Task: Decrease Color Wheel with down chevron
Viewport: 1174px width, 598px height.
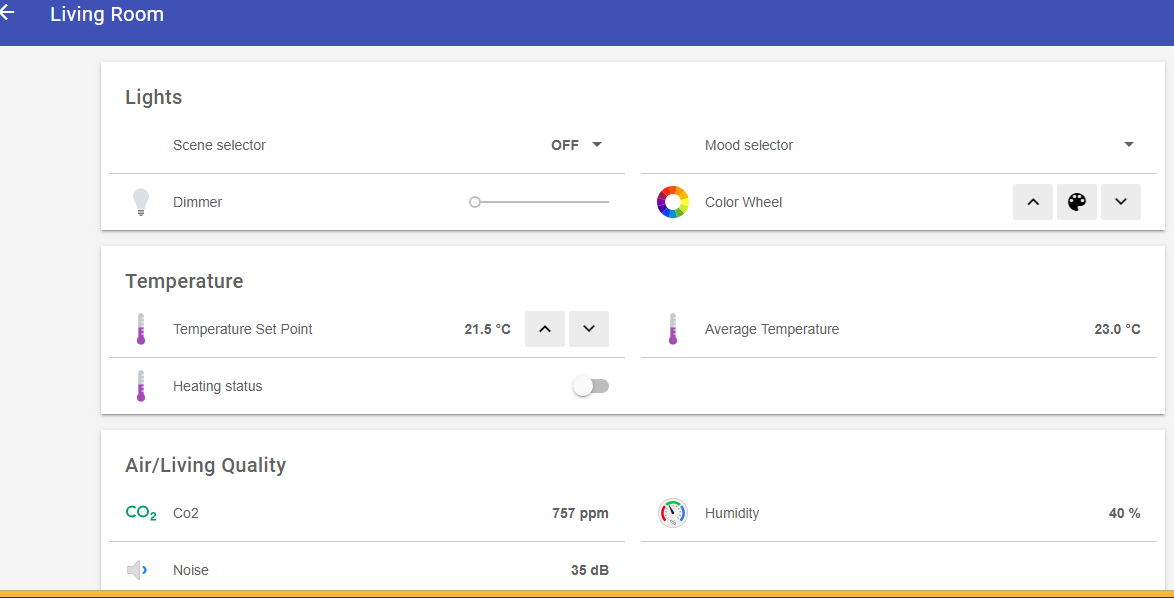Action: coord(1120,202)
